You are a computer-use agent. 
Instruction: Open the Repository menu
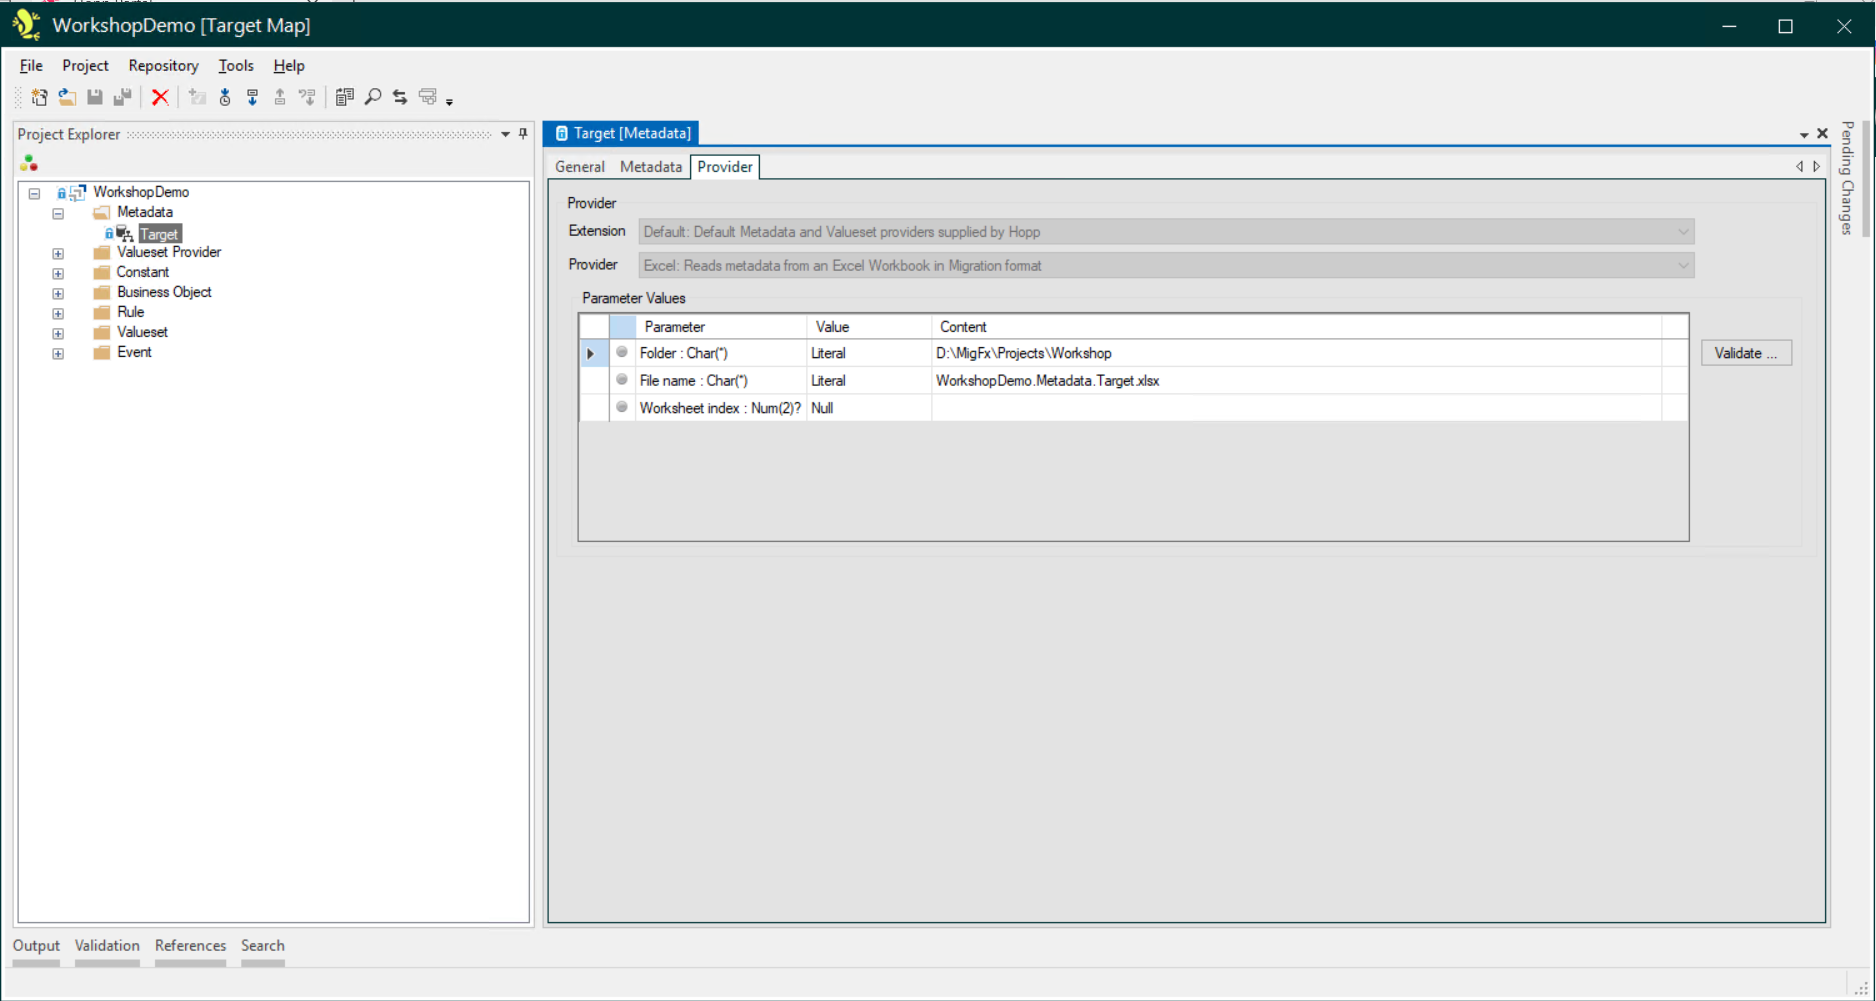pos(163,66)
